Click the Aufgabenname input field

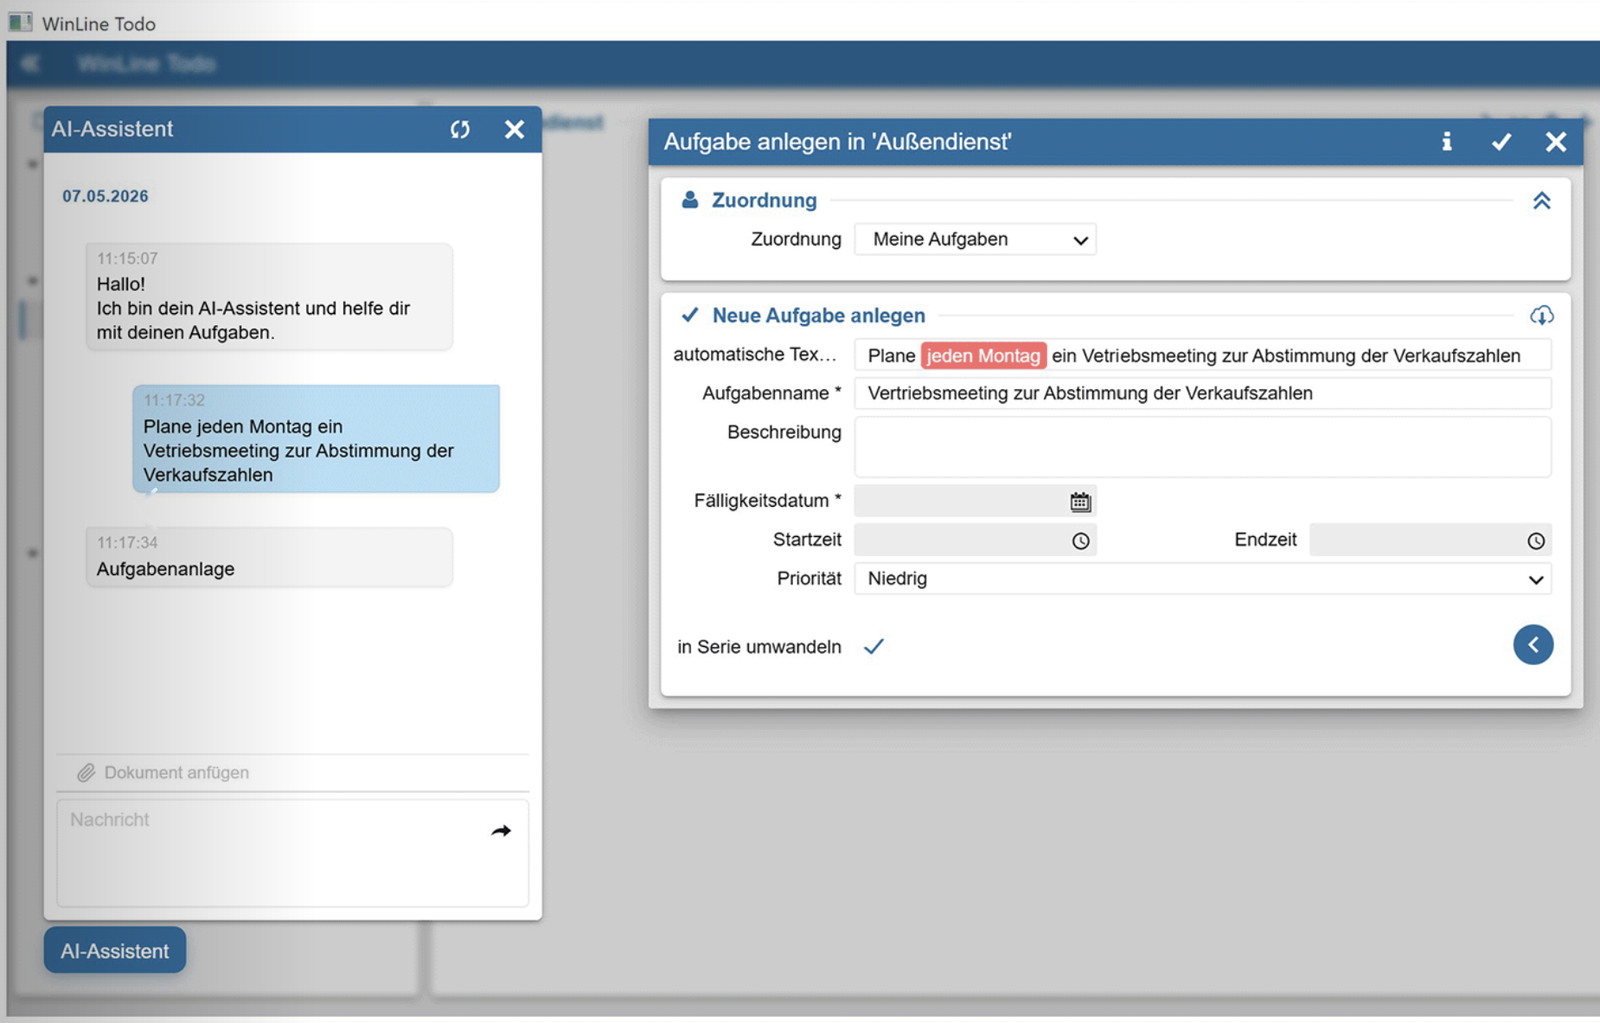coord(1203,393)
